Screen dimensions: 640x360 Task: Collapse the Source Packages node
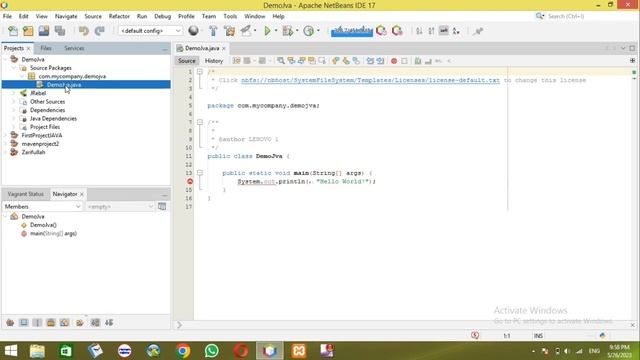14,68
